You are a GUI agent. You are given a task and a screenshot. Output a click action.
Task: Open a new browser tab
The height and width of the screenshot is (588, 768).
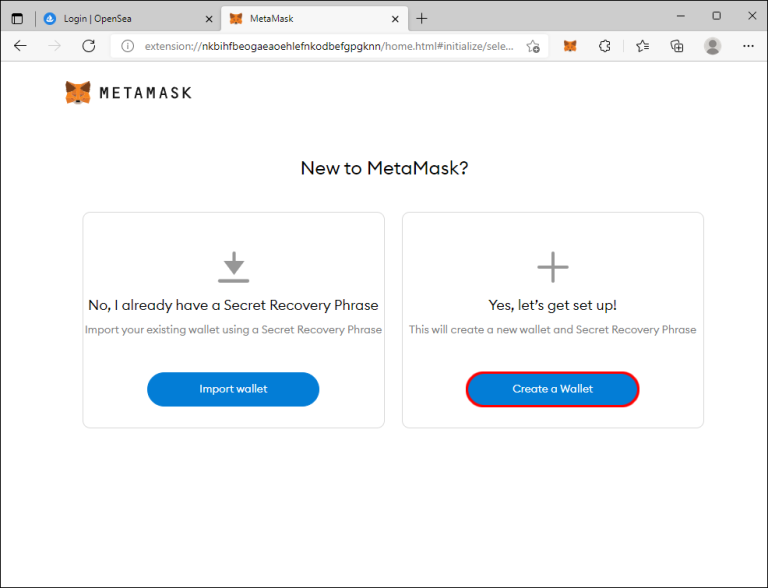tap(421, 18)
